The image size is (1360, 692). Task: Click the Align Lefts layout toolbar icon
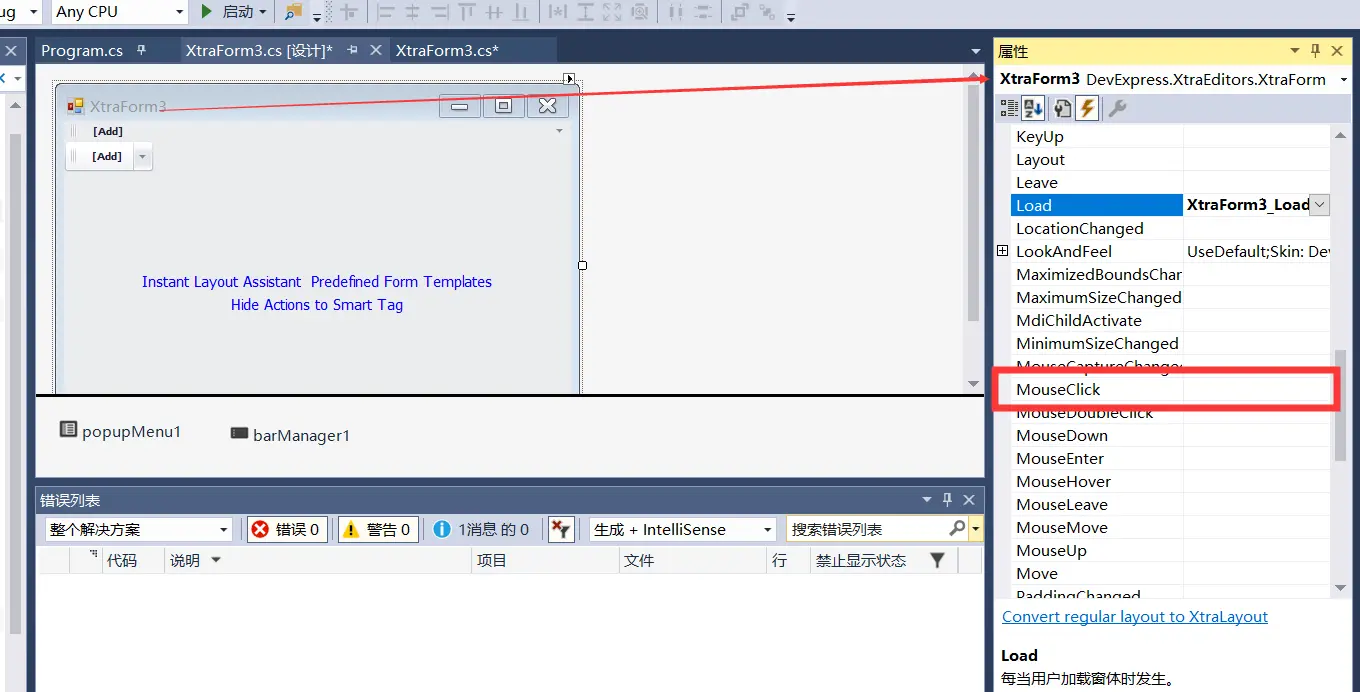pos(385,12)
